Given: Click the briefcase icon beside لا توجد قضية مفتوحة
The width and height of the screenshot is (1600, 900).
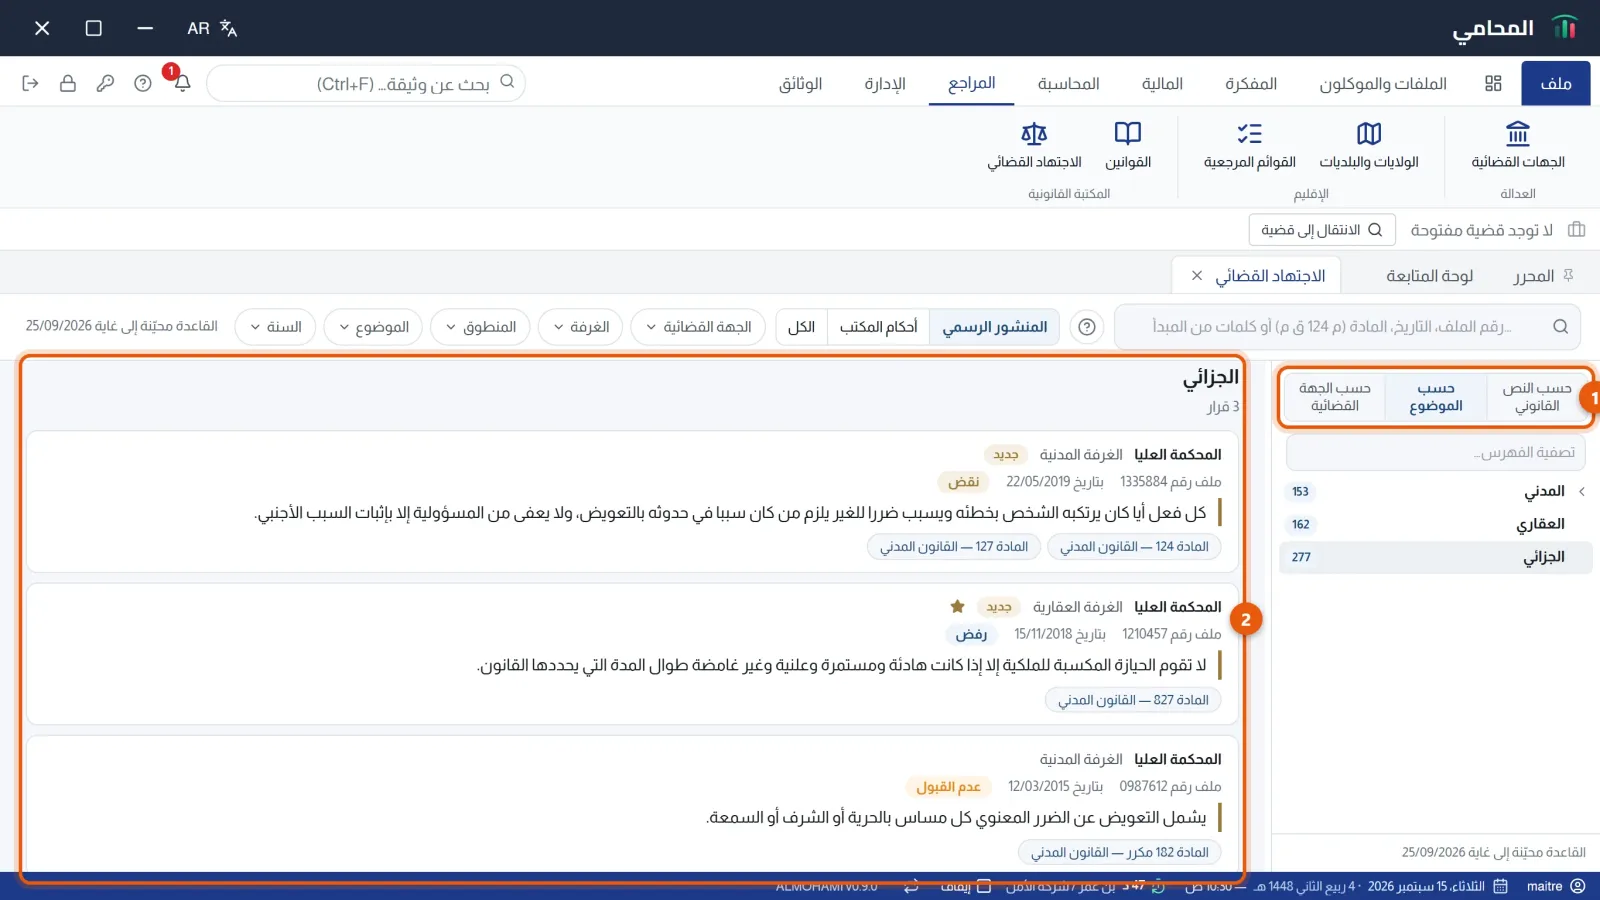Looking at the screenshot, I should click(x=1577, y=229).
